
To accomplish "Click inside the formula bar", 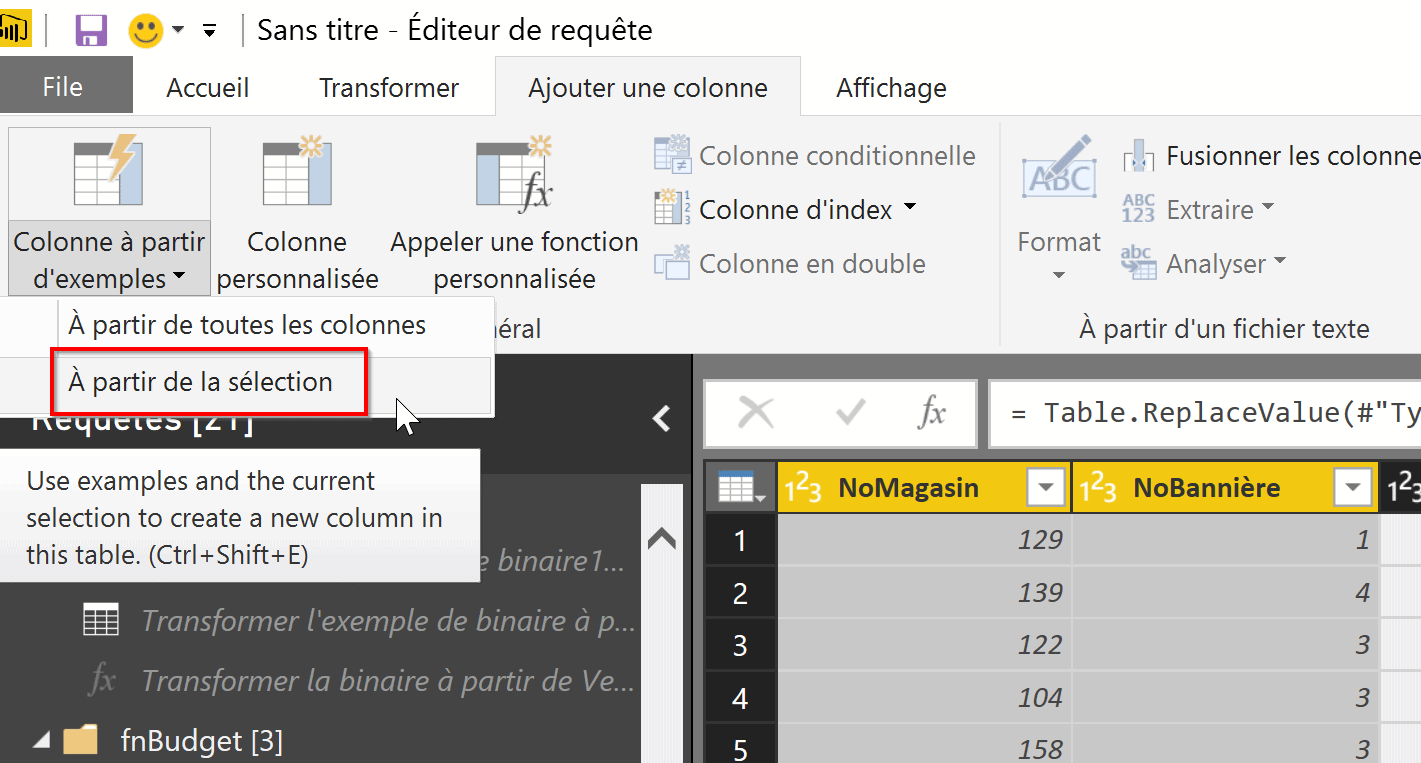I will pyautogui.click(x=1200, y=413).
